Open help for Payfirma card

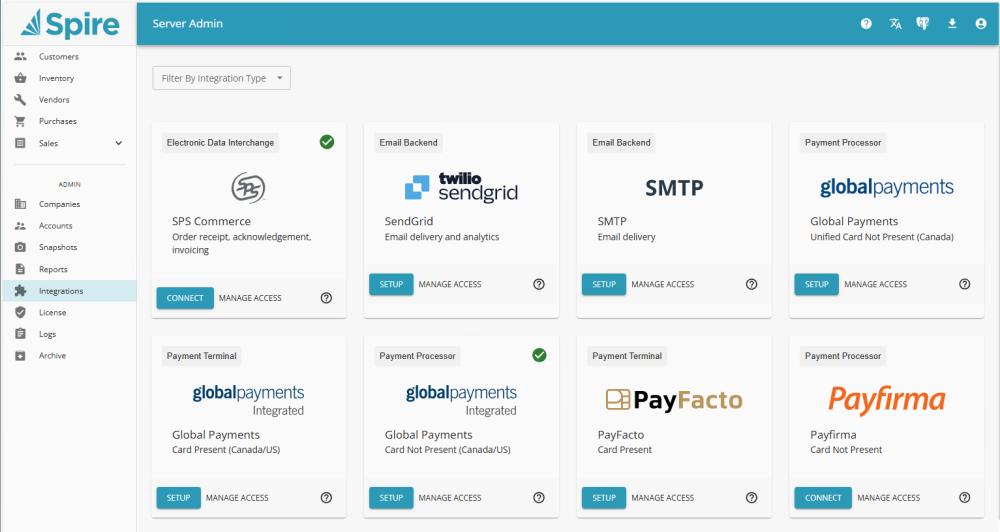pyautogui.click(x=965, y=498)
